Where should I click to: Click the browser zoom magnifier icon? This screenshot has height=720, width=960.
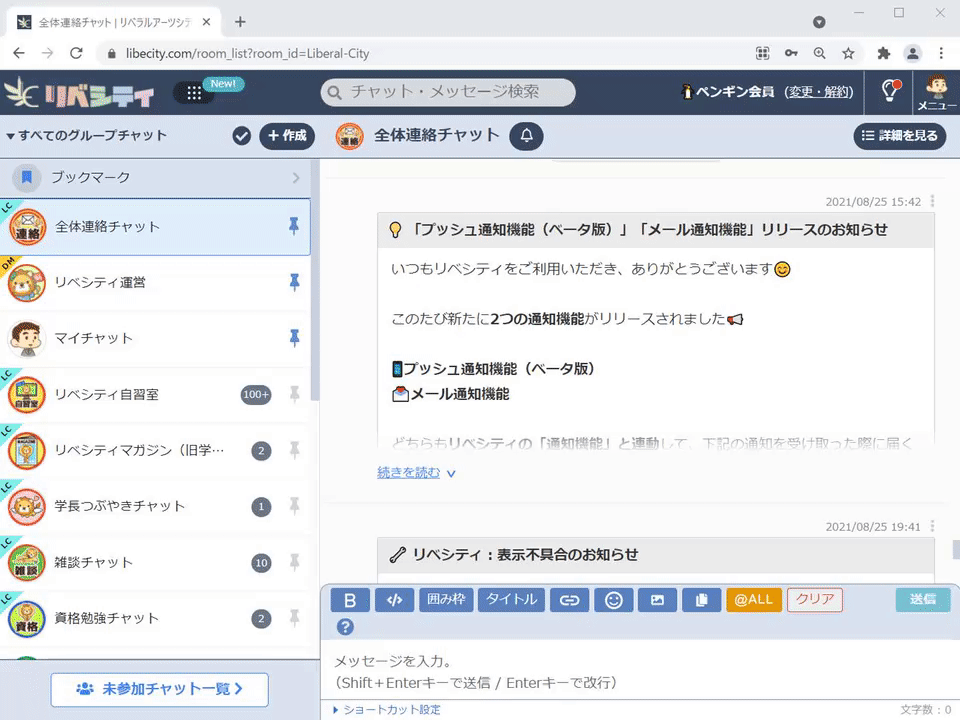point(819,53)
